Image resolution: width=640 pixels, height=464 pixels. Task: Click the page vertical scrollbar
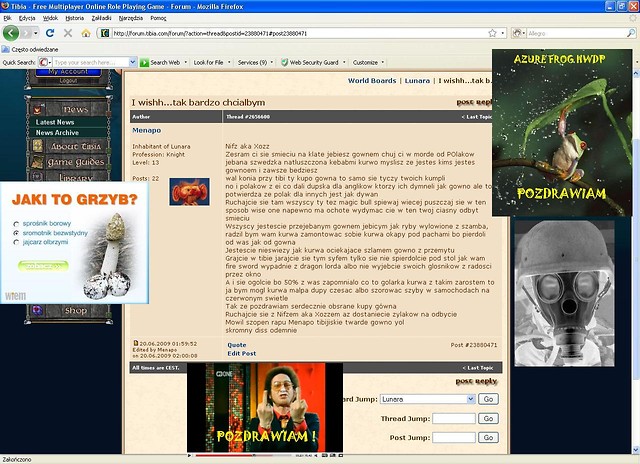636,261
